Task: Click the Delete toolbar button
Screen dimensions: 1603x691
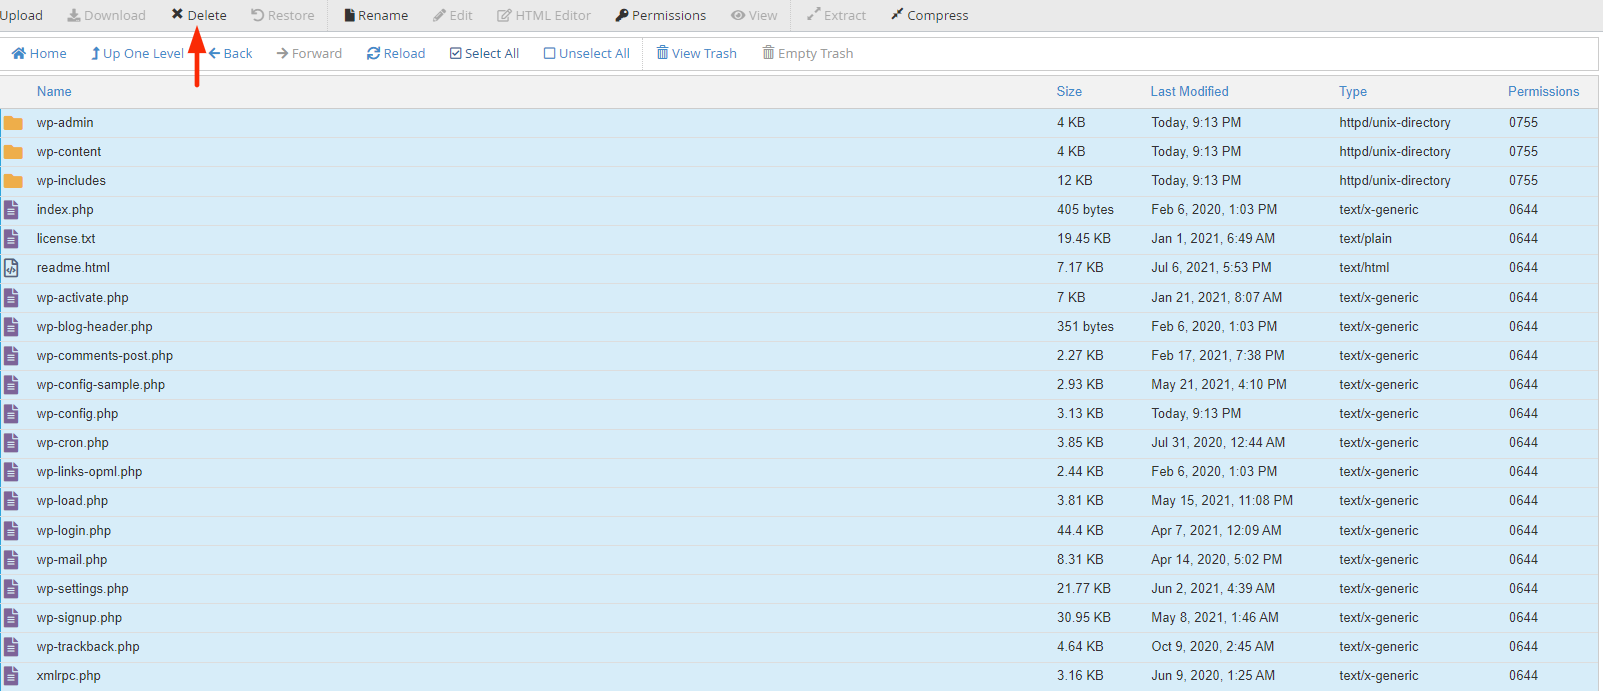Action: (199, 15)
